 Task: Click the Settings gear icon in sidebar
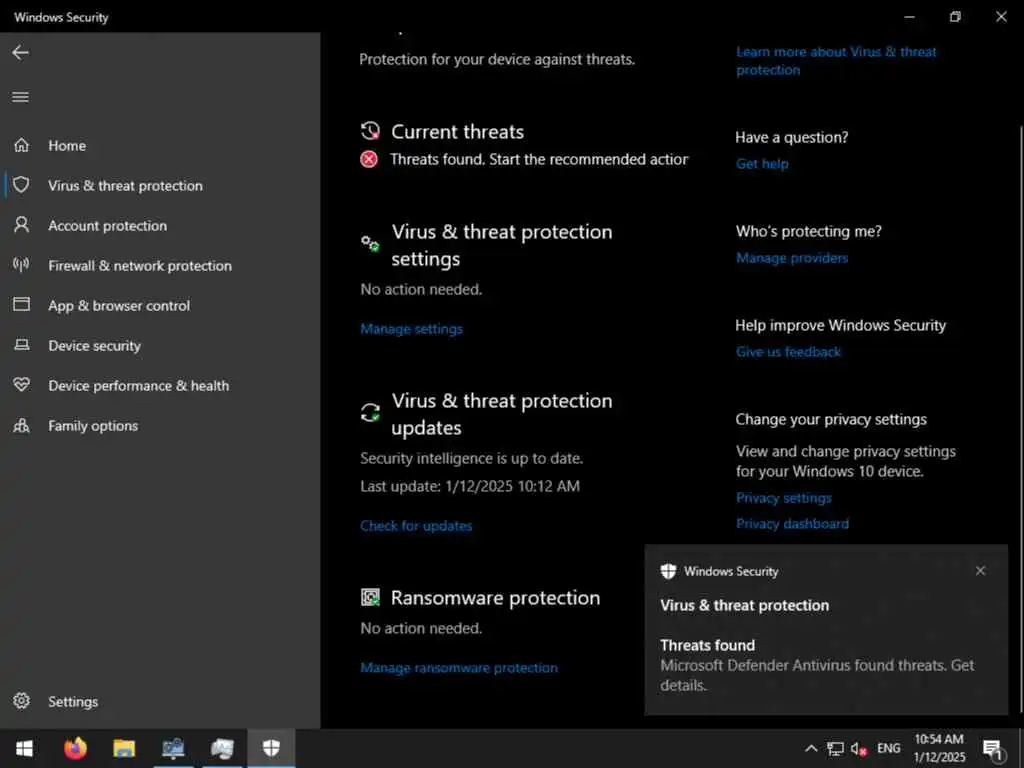(x=22, y=701)
